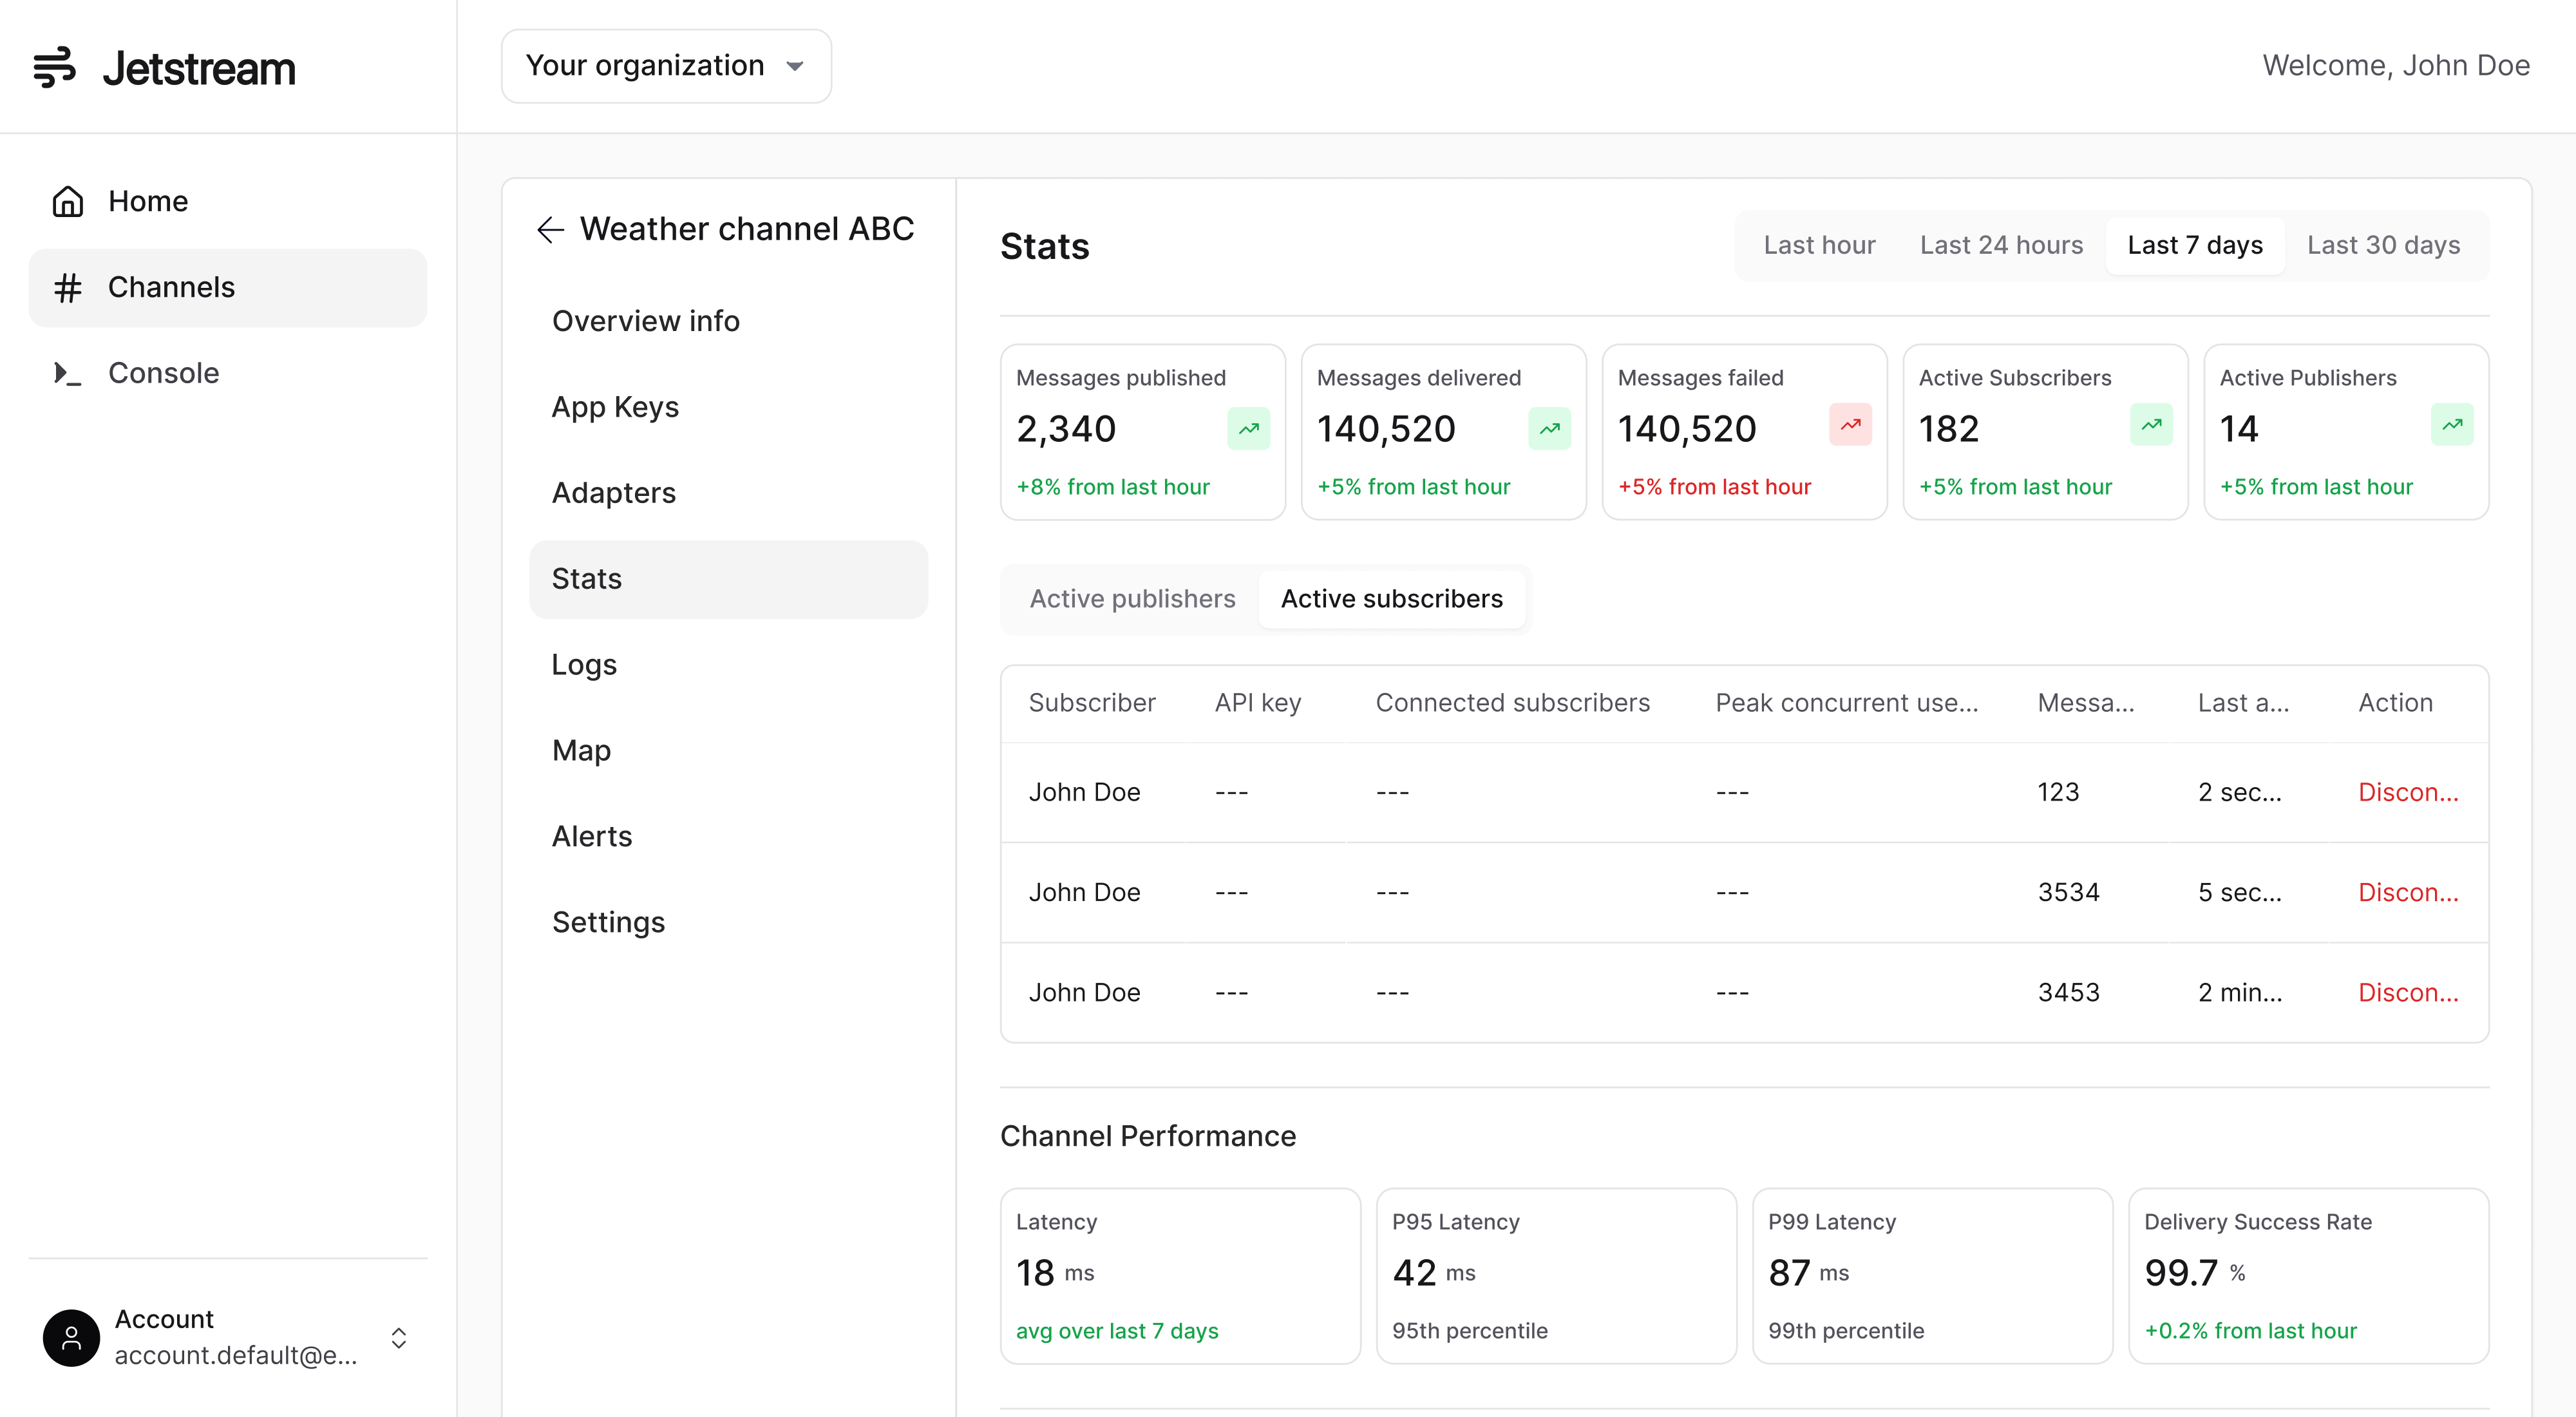
Task: Click trend icon in Active Publishers card
Action: click(2452, 424)
